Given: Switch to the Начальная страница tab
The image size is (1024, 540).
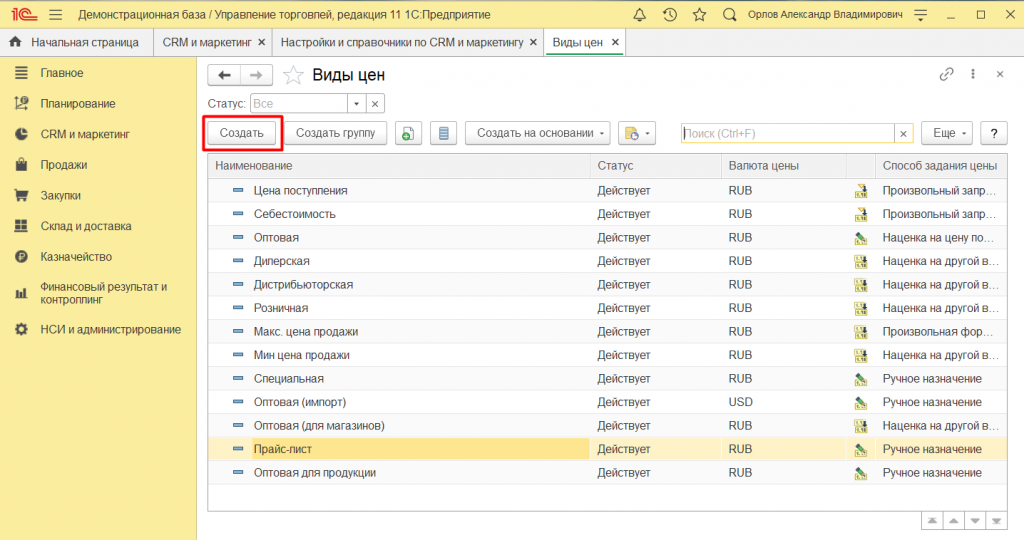Looking at the screenshot, I should [x=84, y=42].
